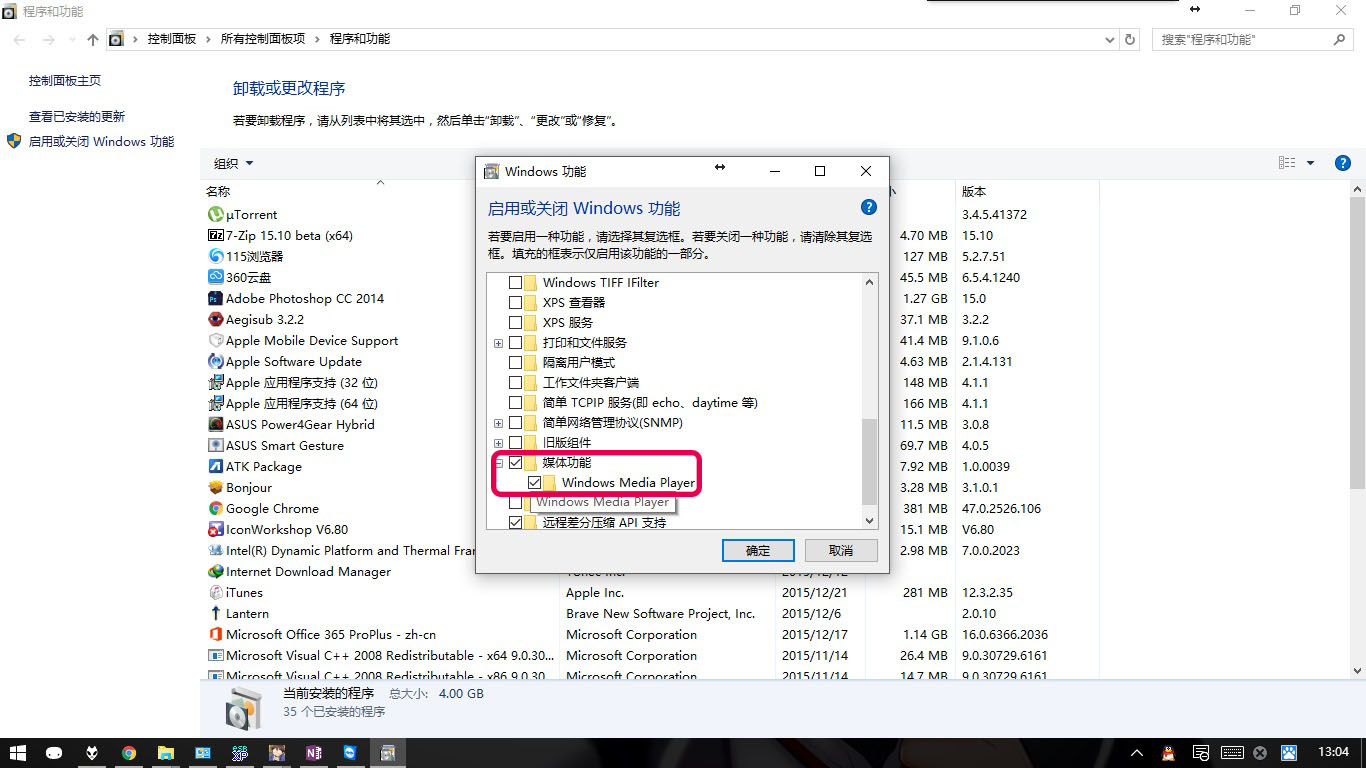Confirm with the 确定 button
The height and width of the screenshot is (768, 1366).
click(x=758, y=550)
